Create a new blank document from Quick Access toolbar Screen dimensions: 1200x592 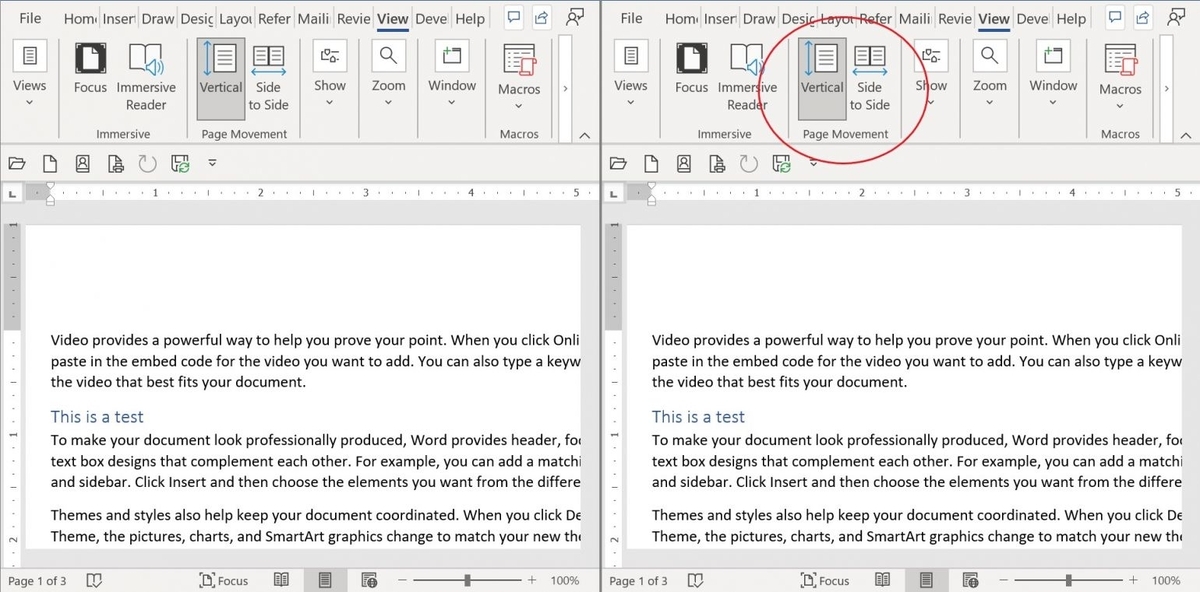coord(50,162)
